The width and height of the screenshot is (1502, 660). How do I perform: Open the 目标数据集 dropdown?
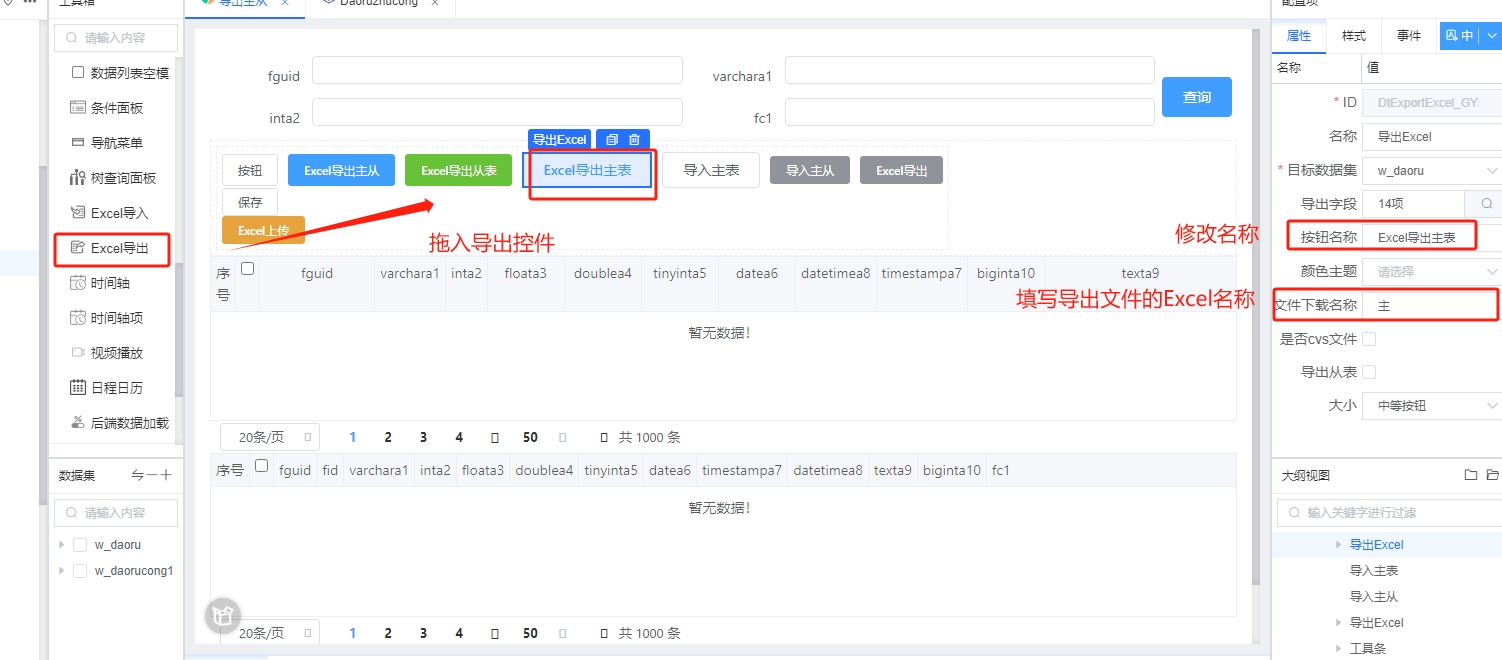click(1430, 171)
